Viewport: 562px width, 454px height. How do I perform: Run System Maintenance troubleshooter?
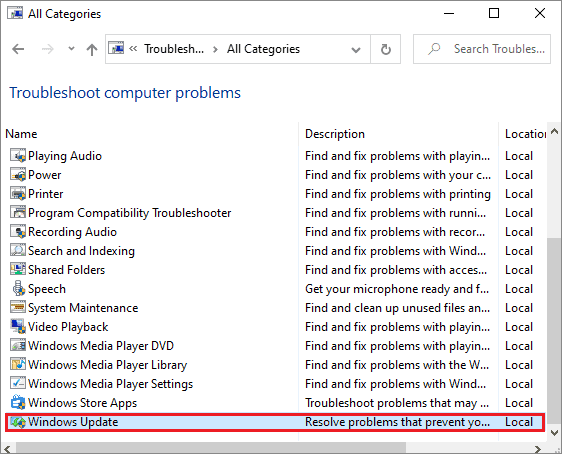83,308
